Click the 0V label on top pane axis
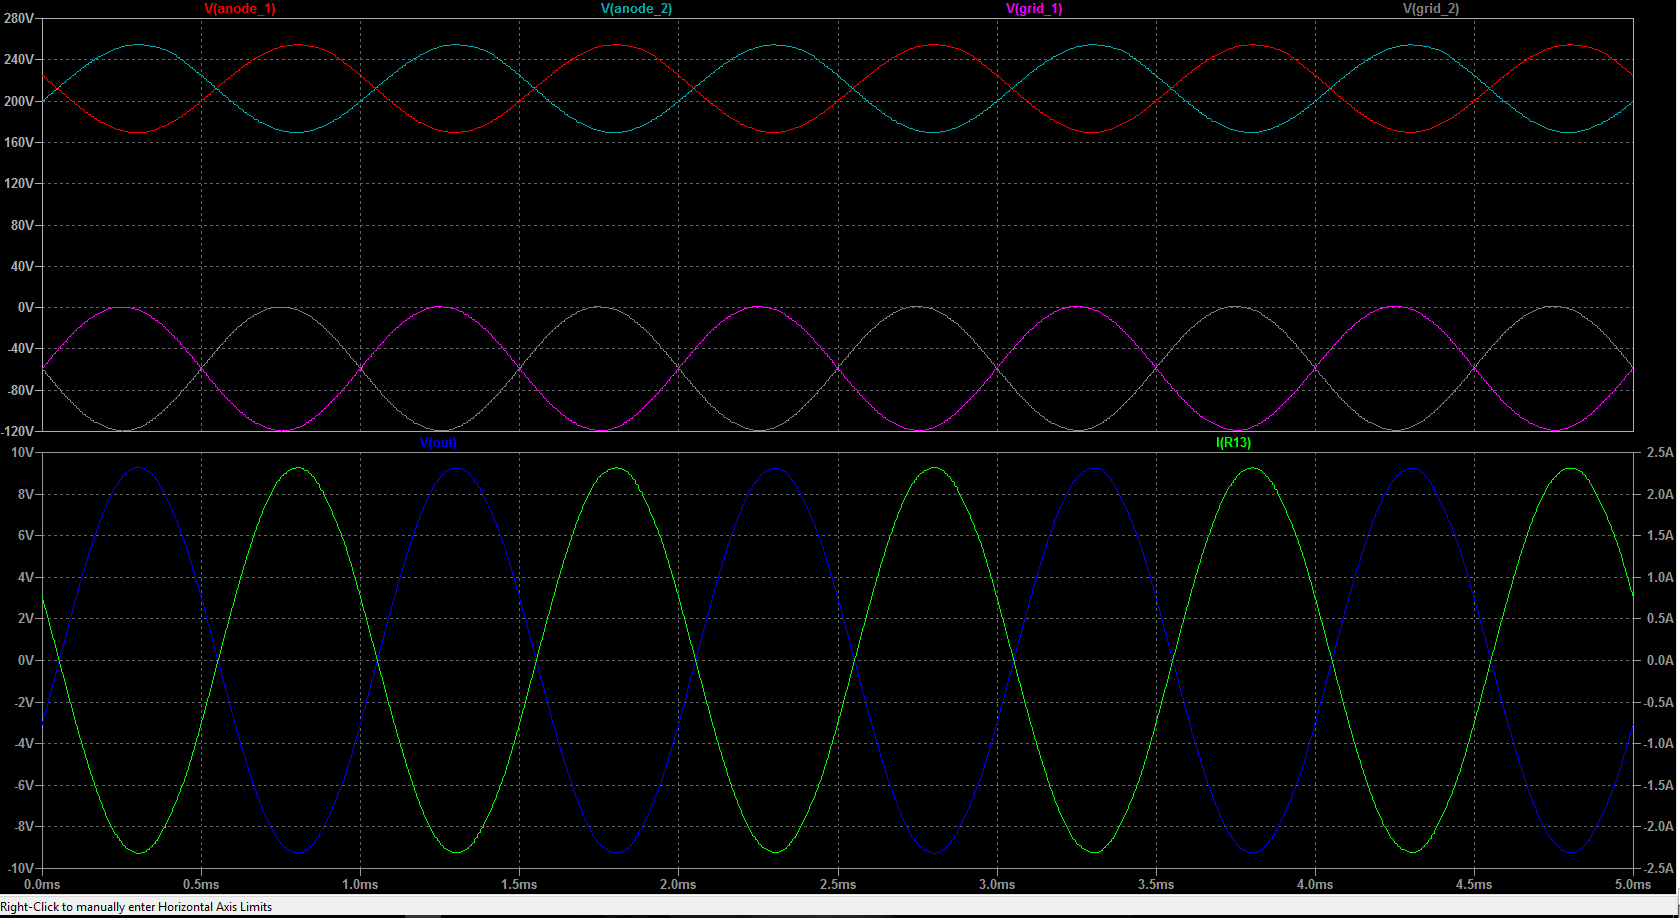 click(x=25, y=308)
